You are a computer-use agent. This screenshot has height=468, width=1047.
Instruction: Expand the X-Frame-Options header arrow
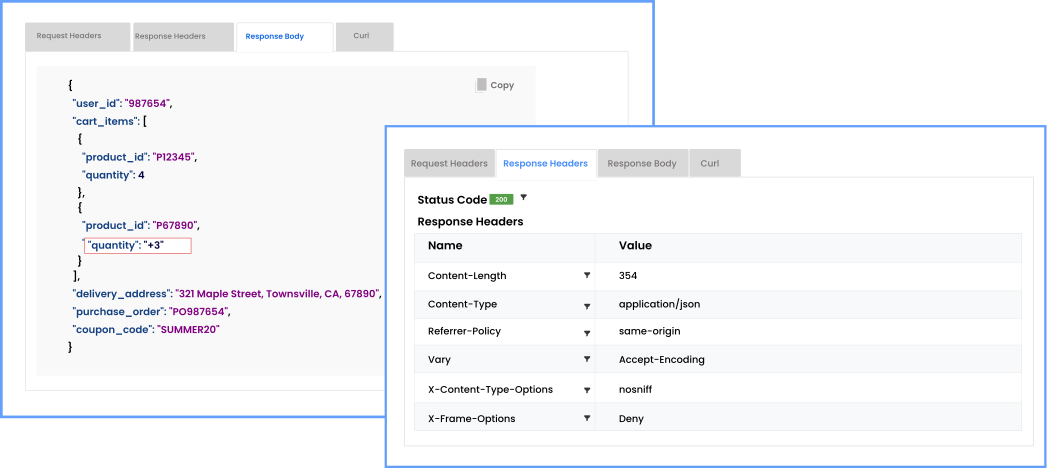(x=587, y=418)
